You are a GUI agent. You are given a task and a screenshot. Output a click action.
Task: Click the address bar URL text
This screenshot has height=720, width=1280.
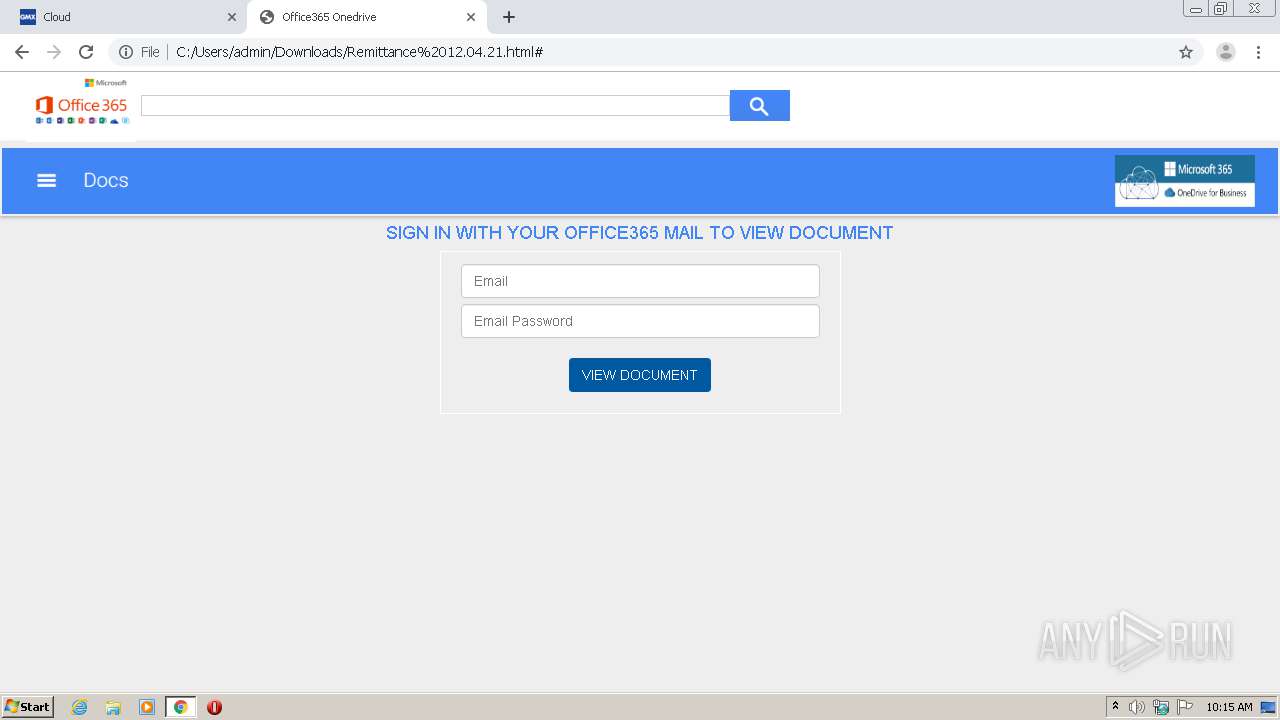coord(359,52)
